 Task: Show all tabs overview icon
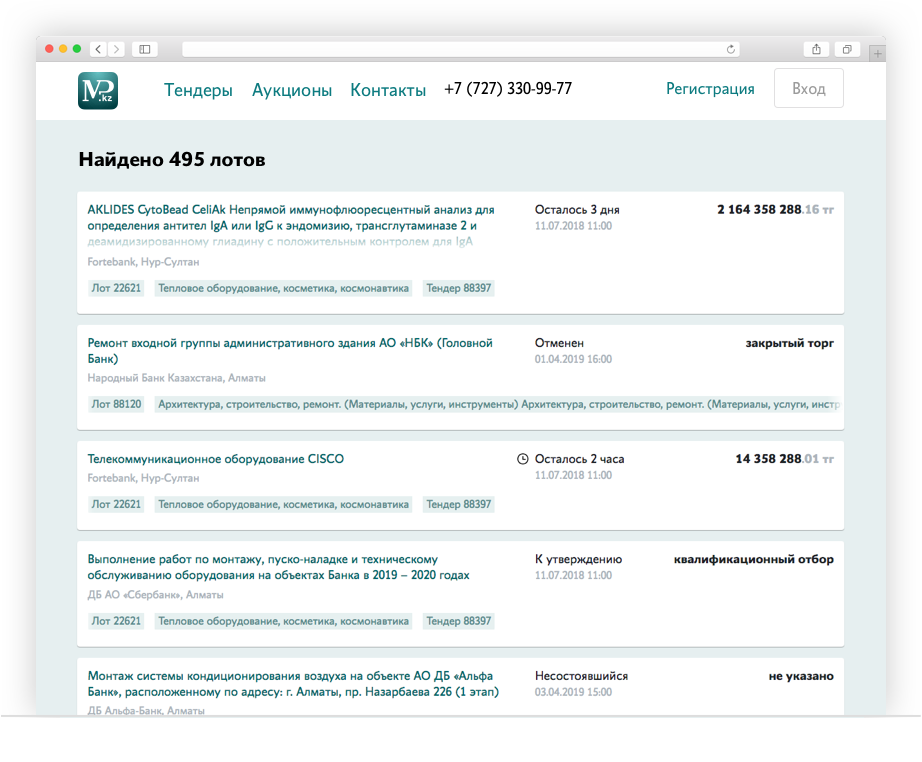846,49
